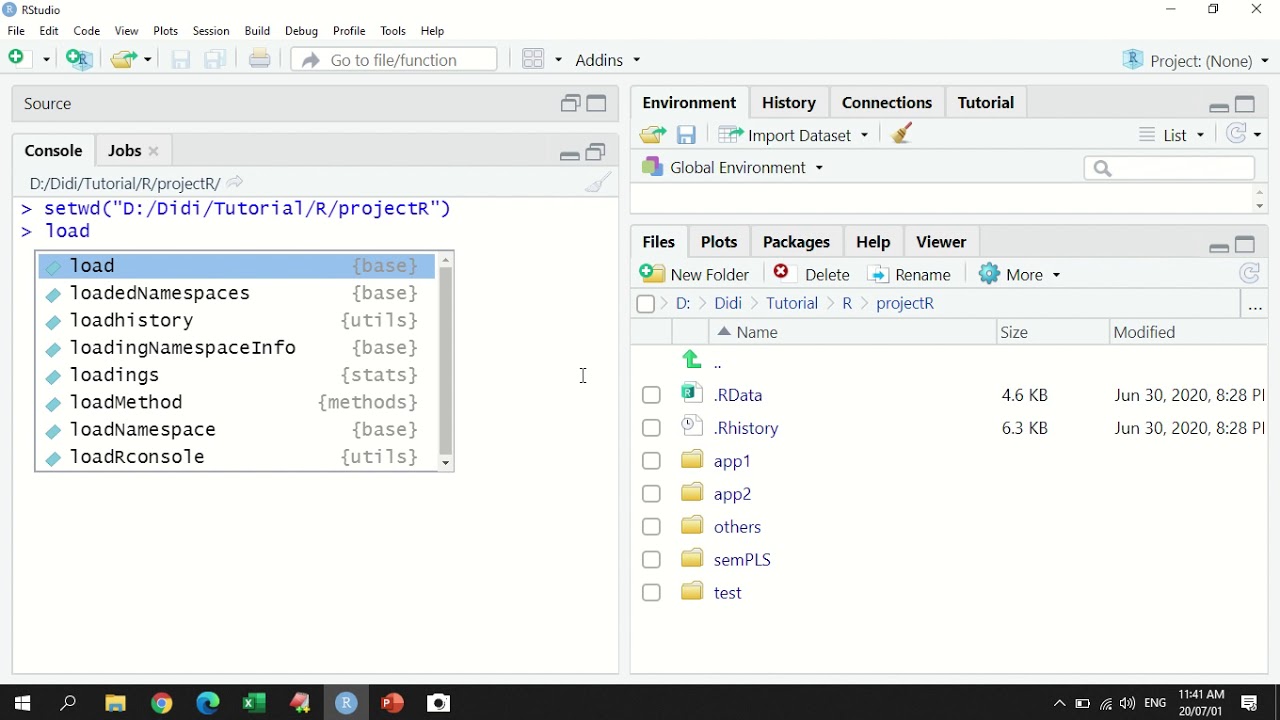Check the semPLS folder checkbox
The width and height of the screenshot is (1280, 720).
coord(651,560)
